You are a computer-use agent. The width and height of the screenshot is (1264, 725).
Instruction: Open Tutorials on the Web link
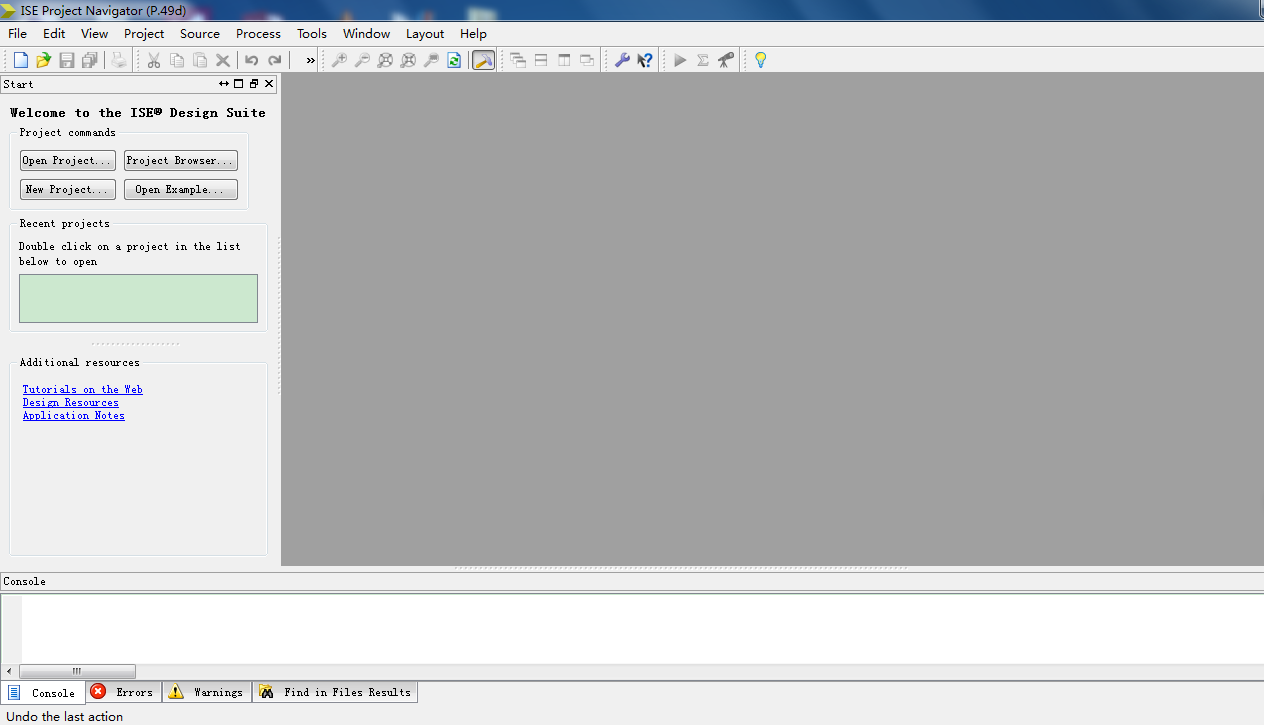83,390
